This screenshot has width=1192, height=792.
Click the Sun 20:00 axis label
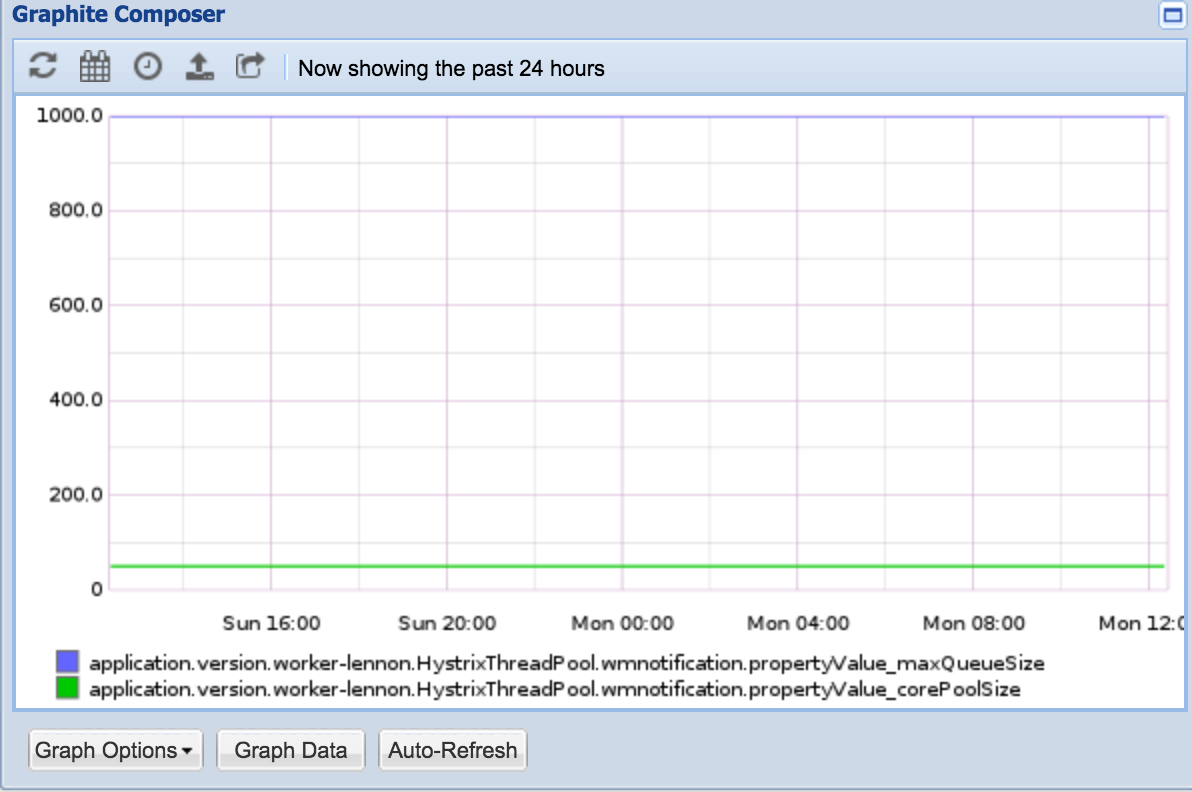coord(447,623)
